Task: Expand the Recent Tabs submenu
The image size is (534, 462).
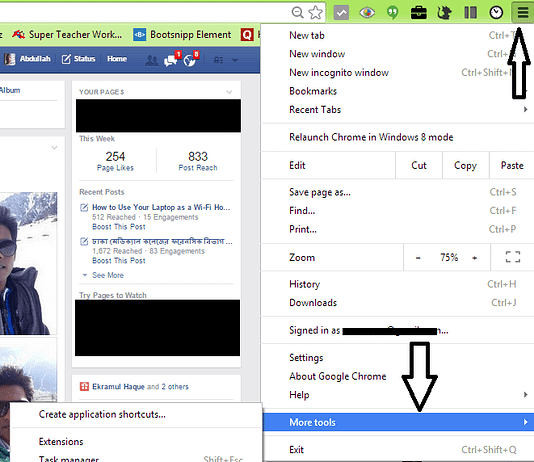Action: tap(398, 110)
